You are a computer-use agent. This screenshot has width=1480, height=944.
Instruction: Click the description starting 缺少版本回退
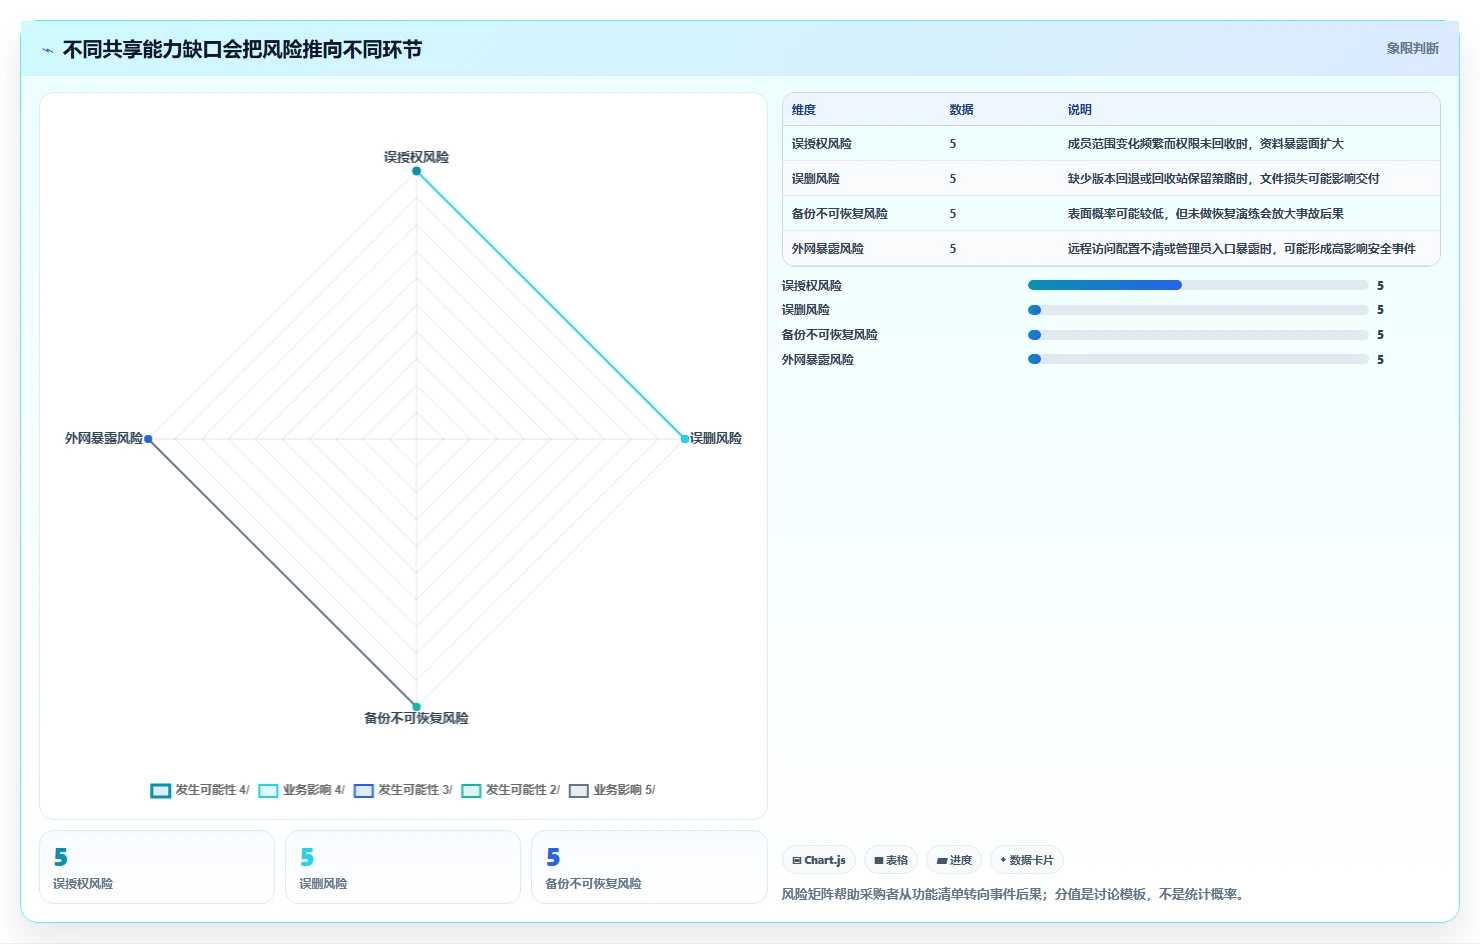coord(1223,179)
